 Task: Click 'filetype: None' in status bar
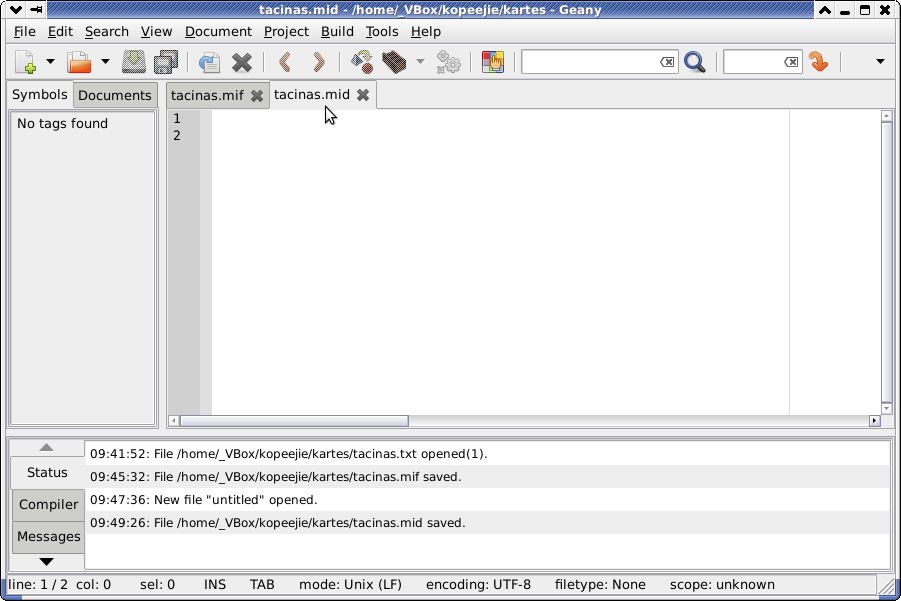click(x=600, y=585)
